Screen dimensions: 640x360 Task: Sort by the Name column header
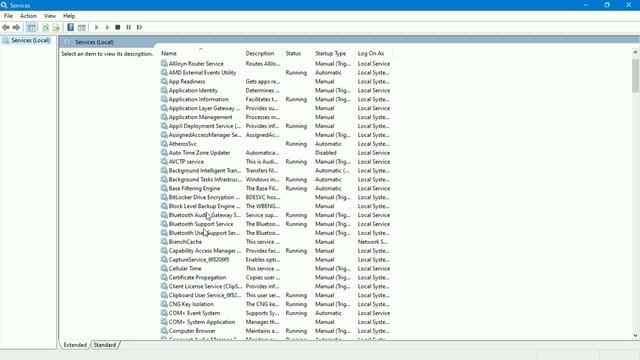click(200, 53)
